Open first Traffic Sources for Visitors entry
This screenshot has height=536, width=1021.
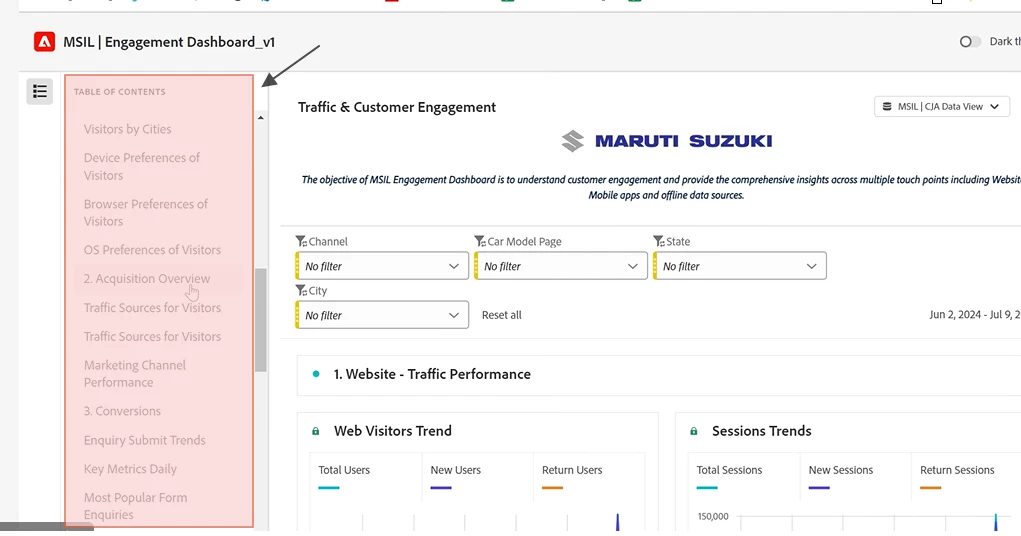click(152, 307)
